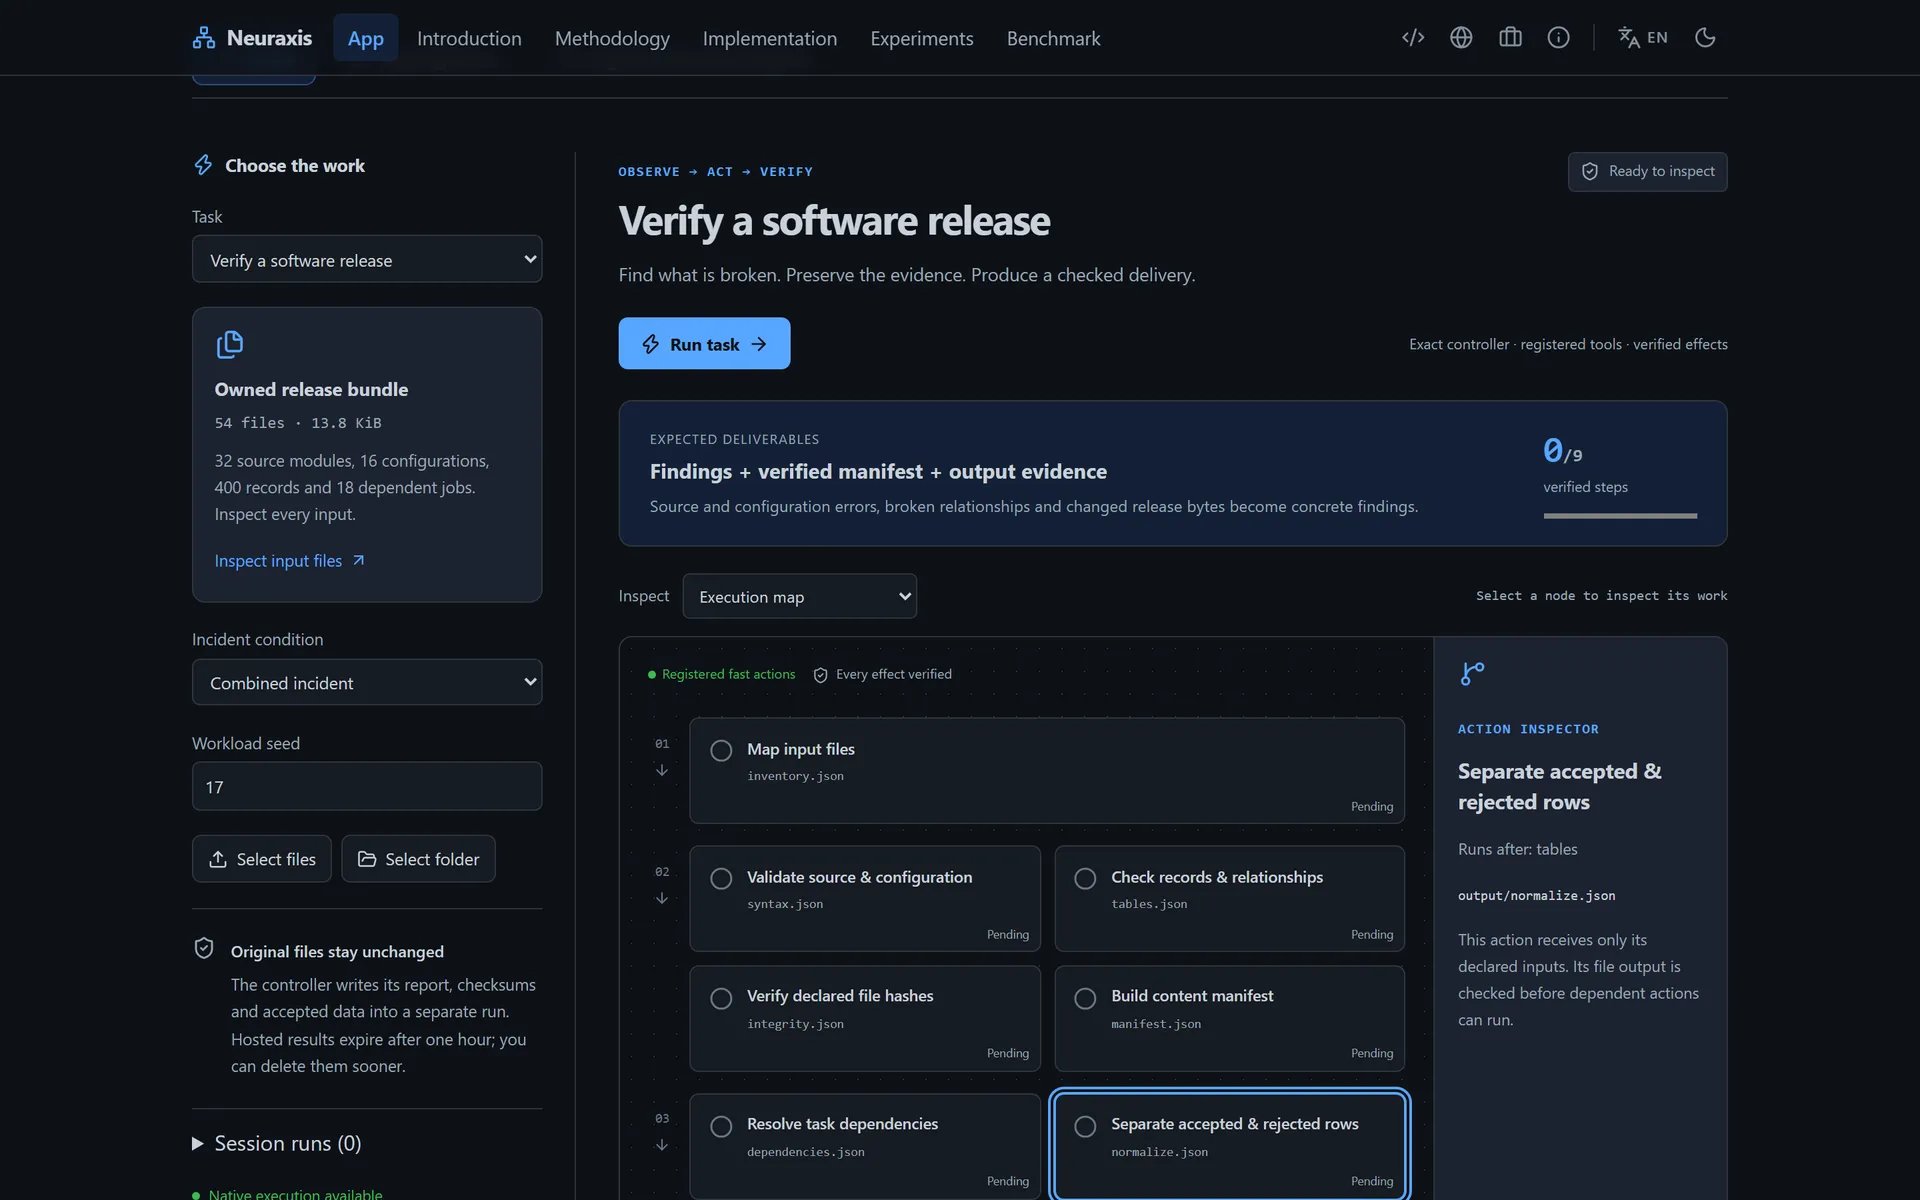This screenshot has width=1920, height=1200.
Task: Select the Map input files status circle
Action: (721, 750)
